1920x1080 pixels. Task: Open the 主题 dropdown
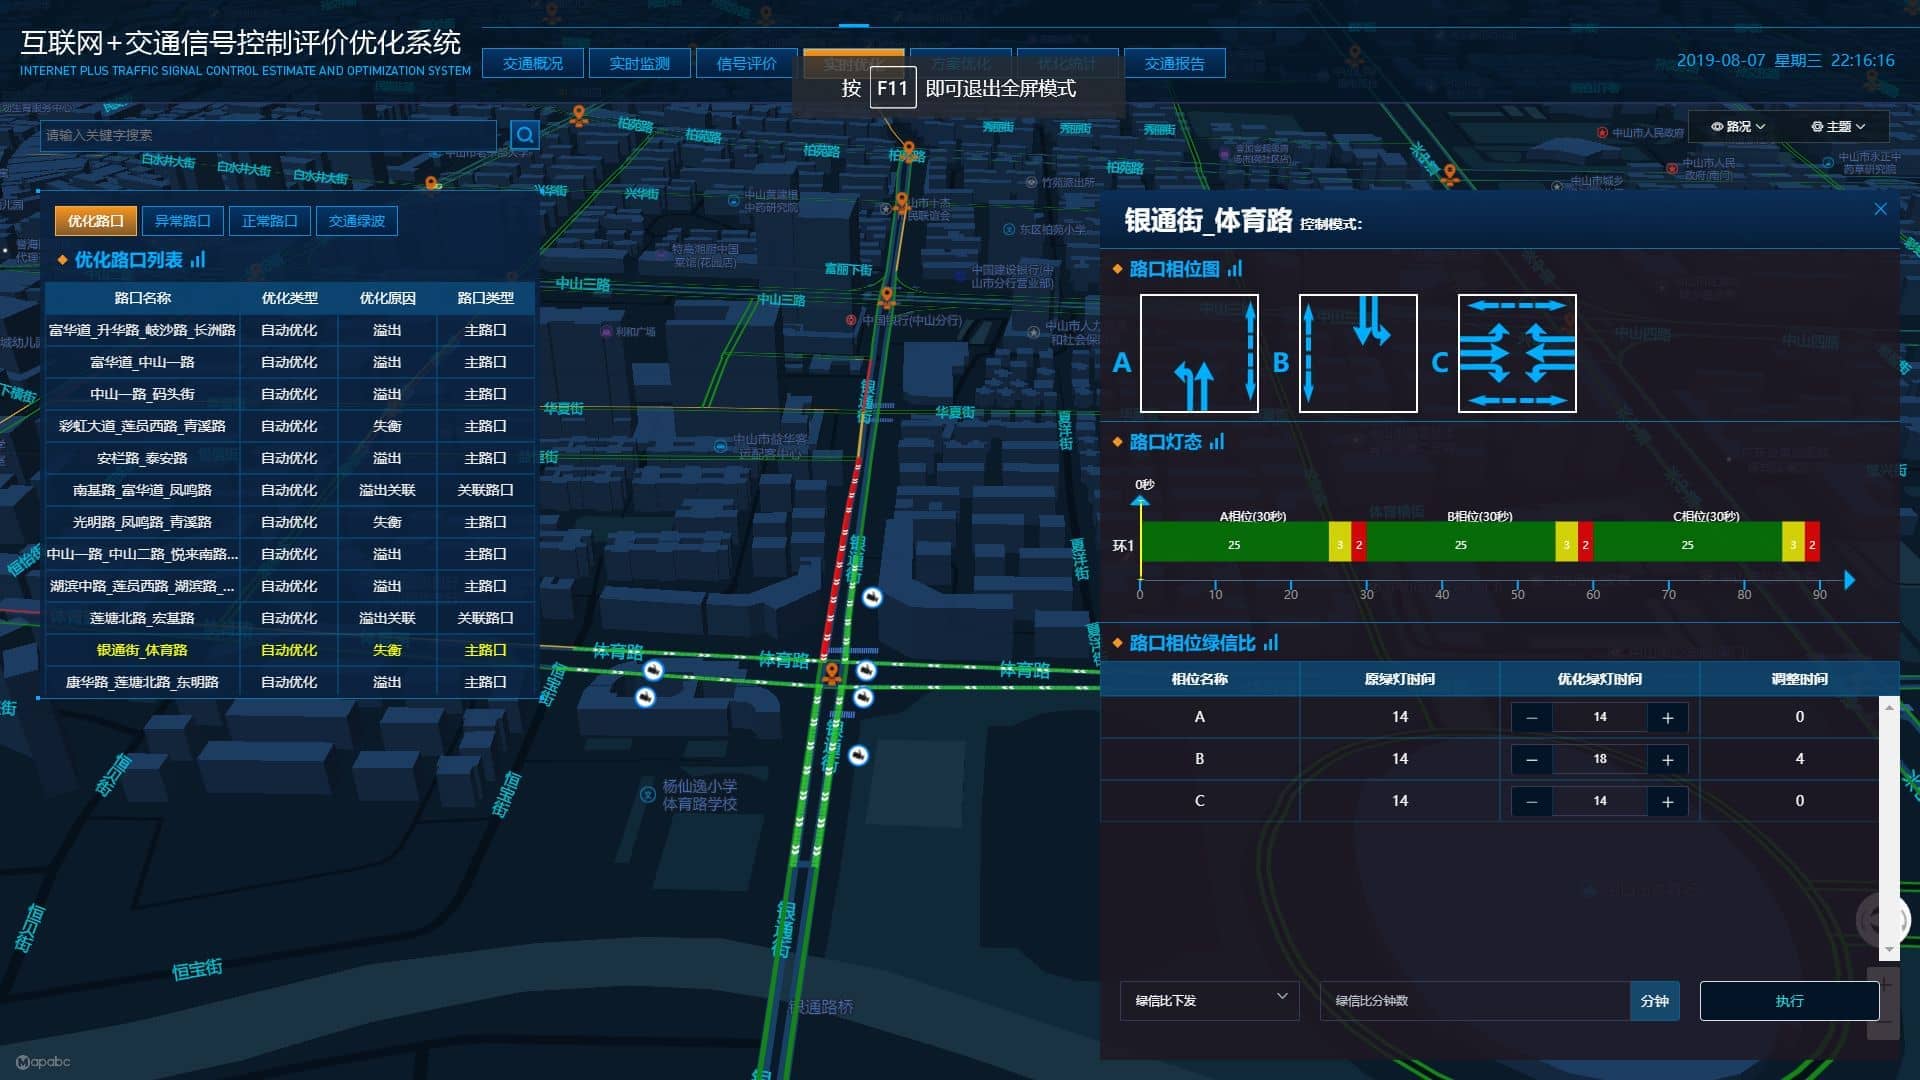point(1838,127)
